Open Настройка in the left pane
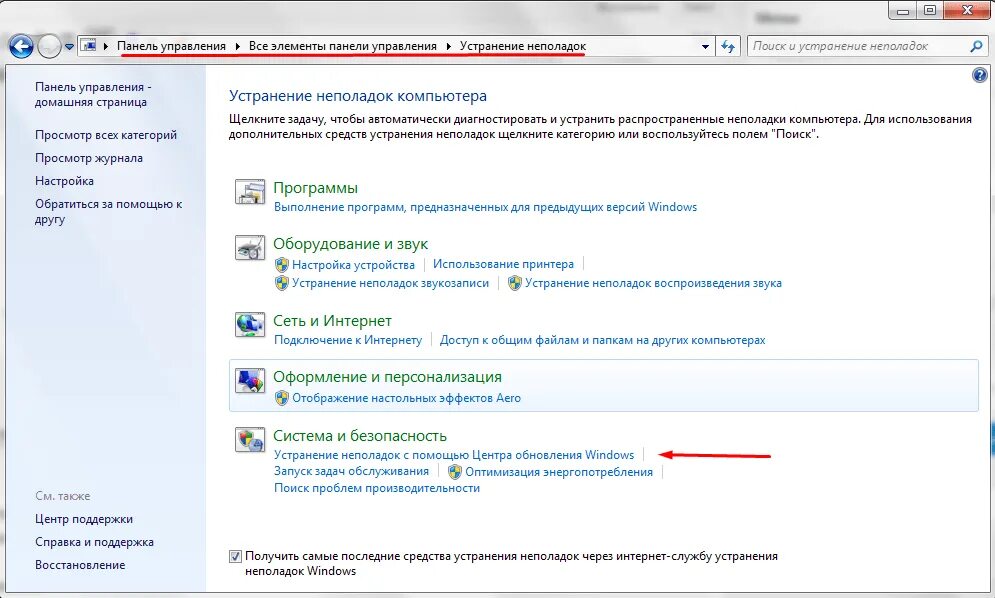This screenshot has height=598, width=995. click(64, 181)
